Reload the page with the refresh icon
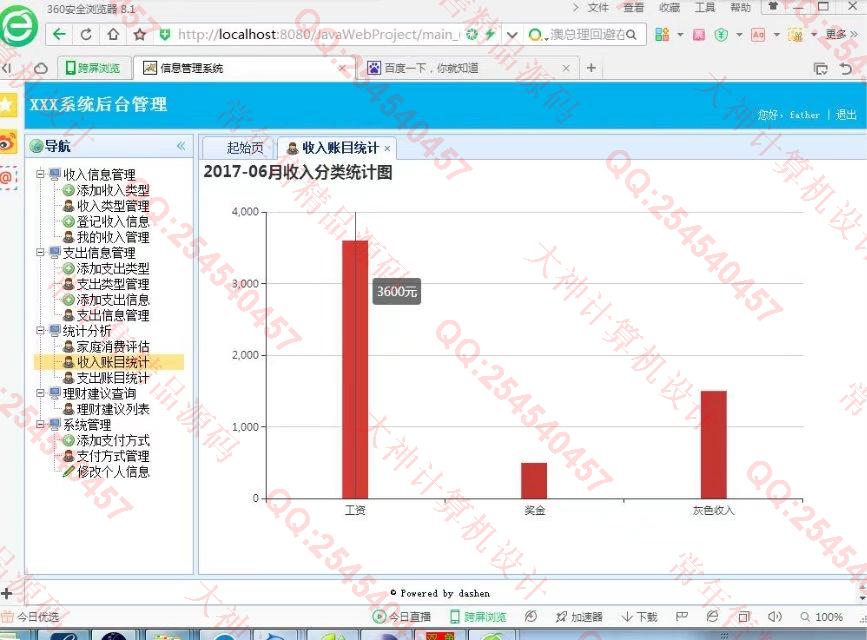Image resolution: width=867 pixels, height=640 pixels. click(x=87, y=34)
